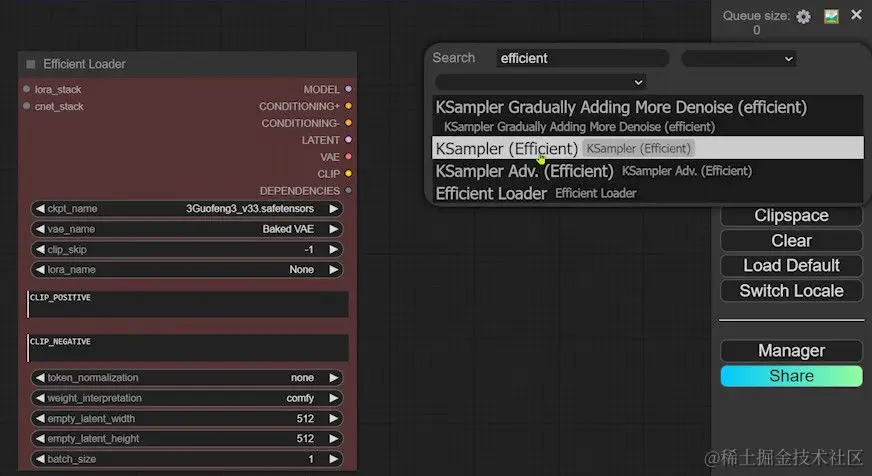Select KSampler (Efficient) search result
This screenshot has width=872, height=476.
pyautogui.click(x=648, y=148)
